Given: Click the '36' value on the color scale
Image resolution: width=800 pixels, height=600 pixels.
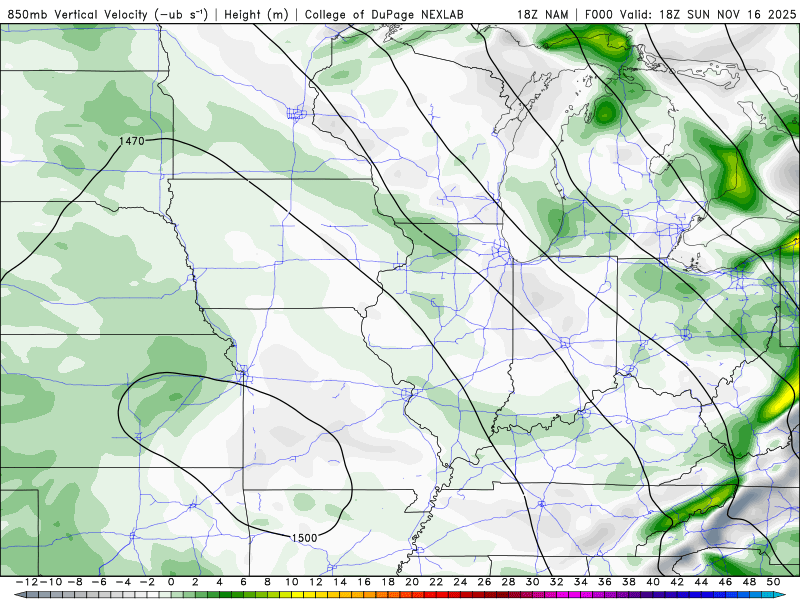Looking at the screenshot, I should (605, 582).
